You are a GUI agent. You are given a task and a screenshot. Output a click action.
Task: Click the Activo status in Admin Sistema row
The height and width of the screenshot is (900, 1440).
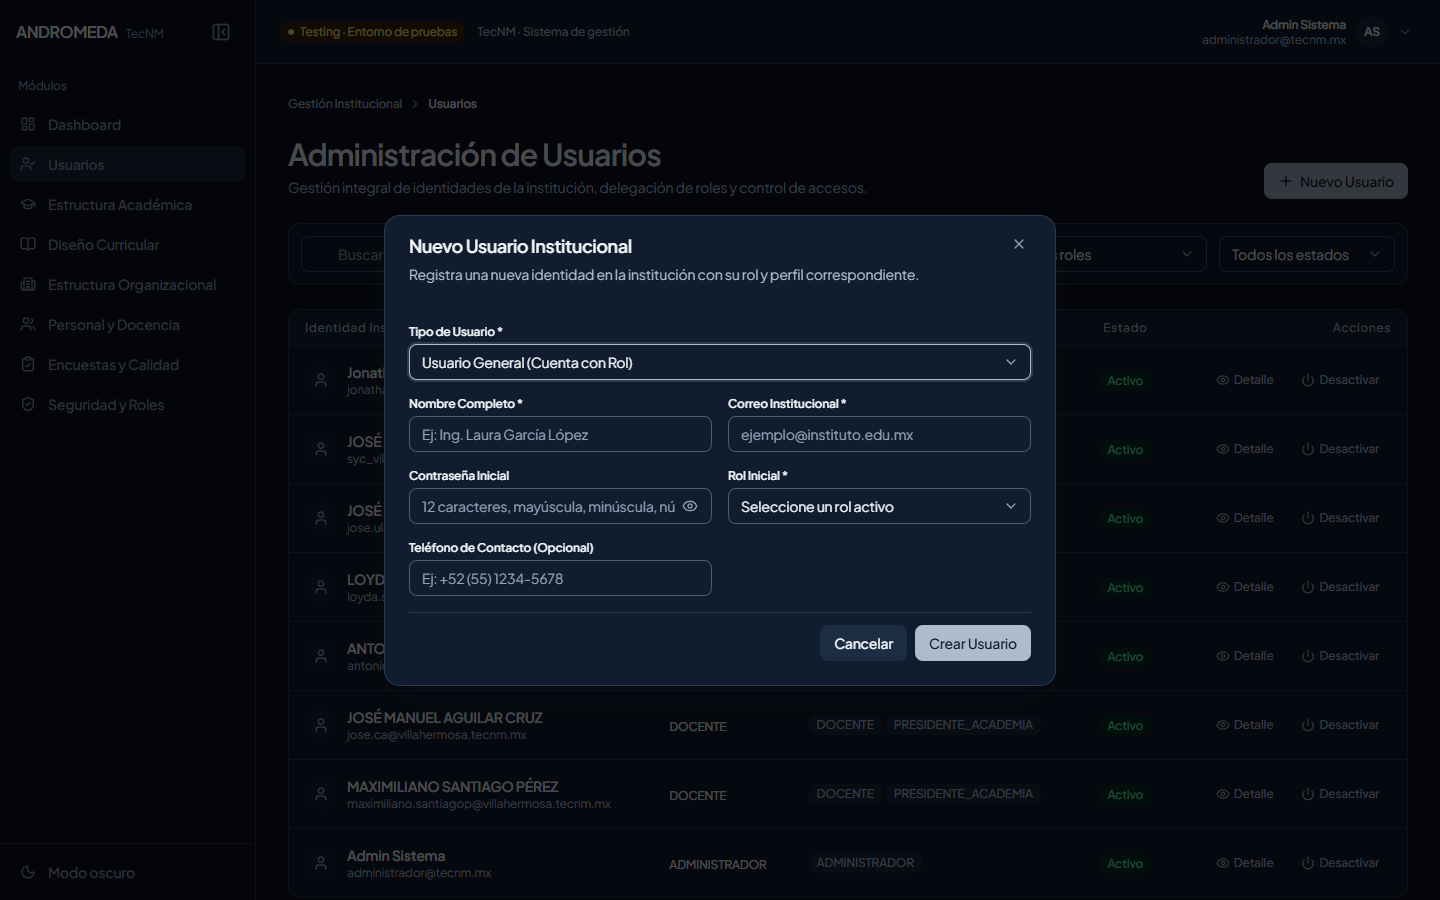1125,864
